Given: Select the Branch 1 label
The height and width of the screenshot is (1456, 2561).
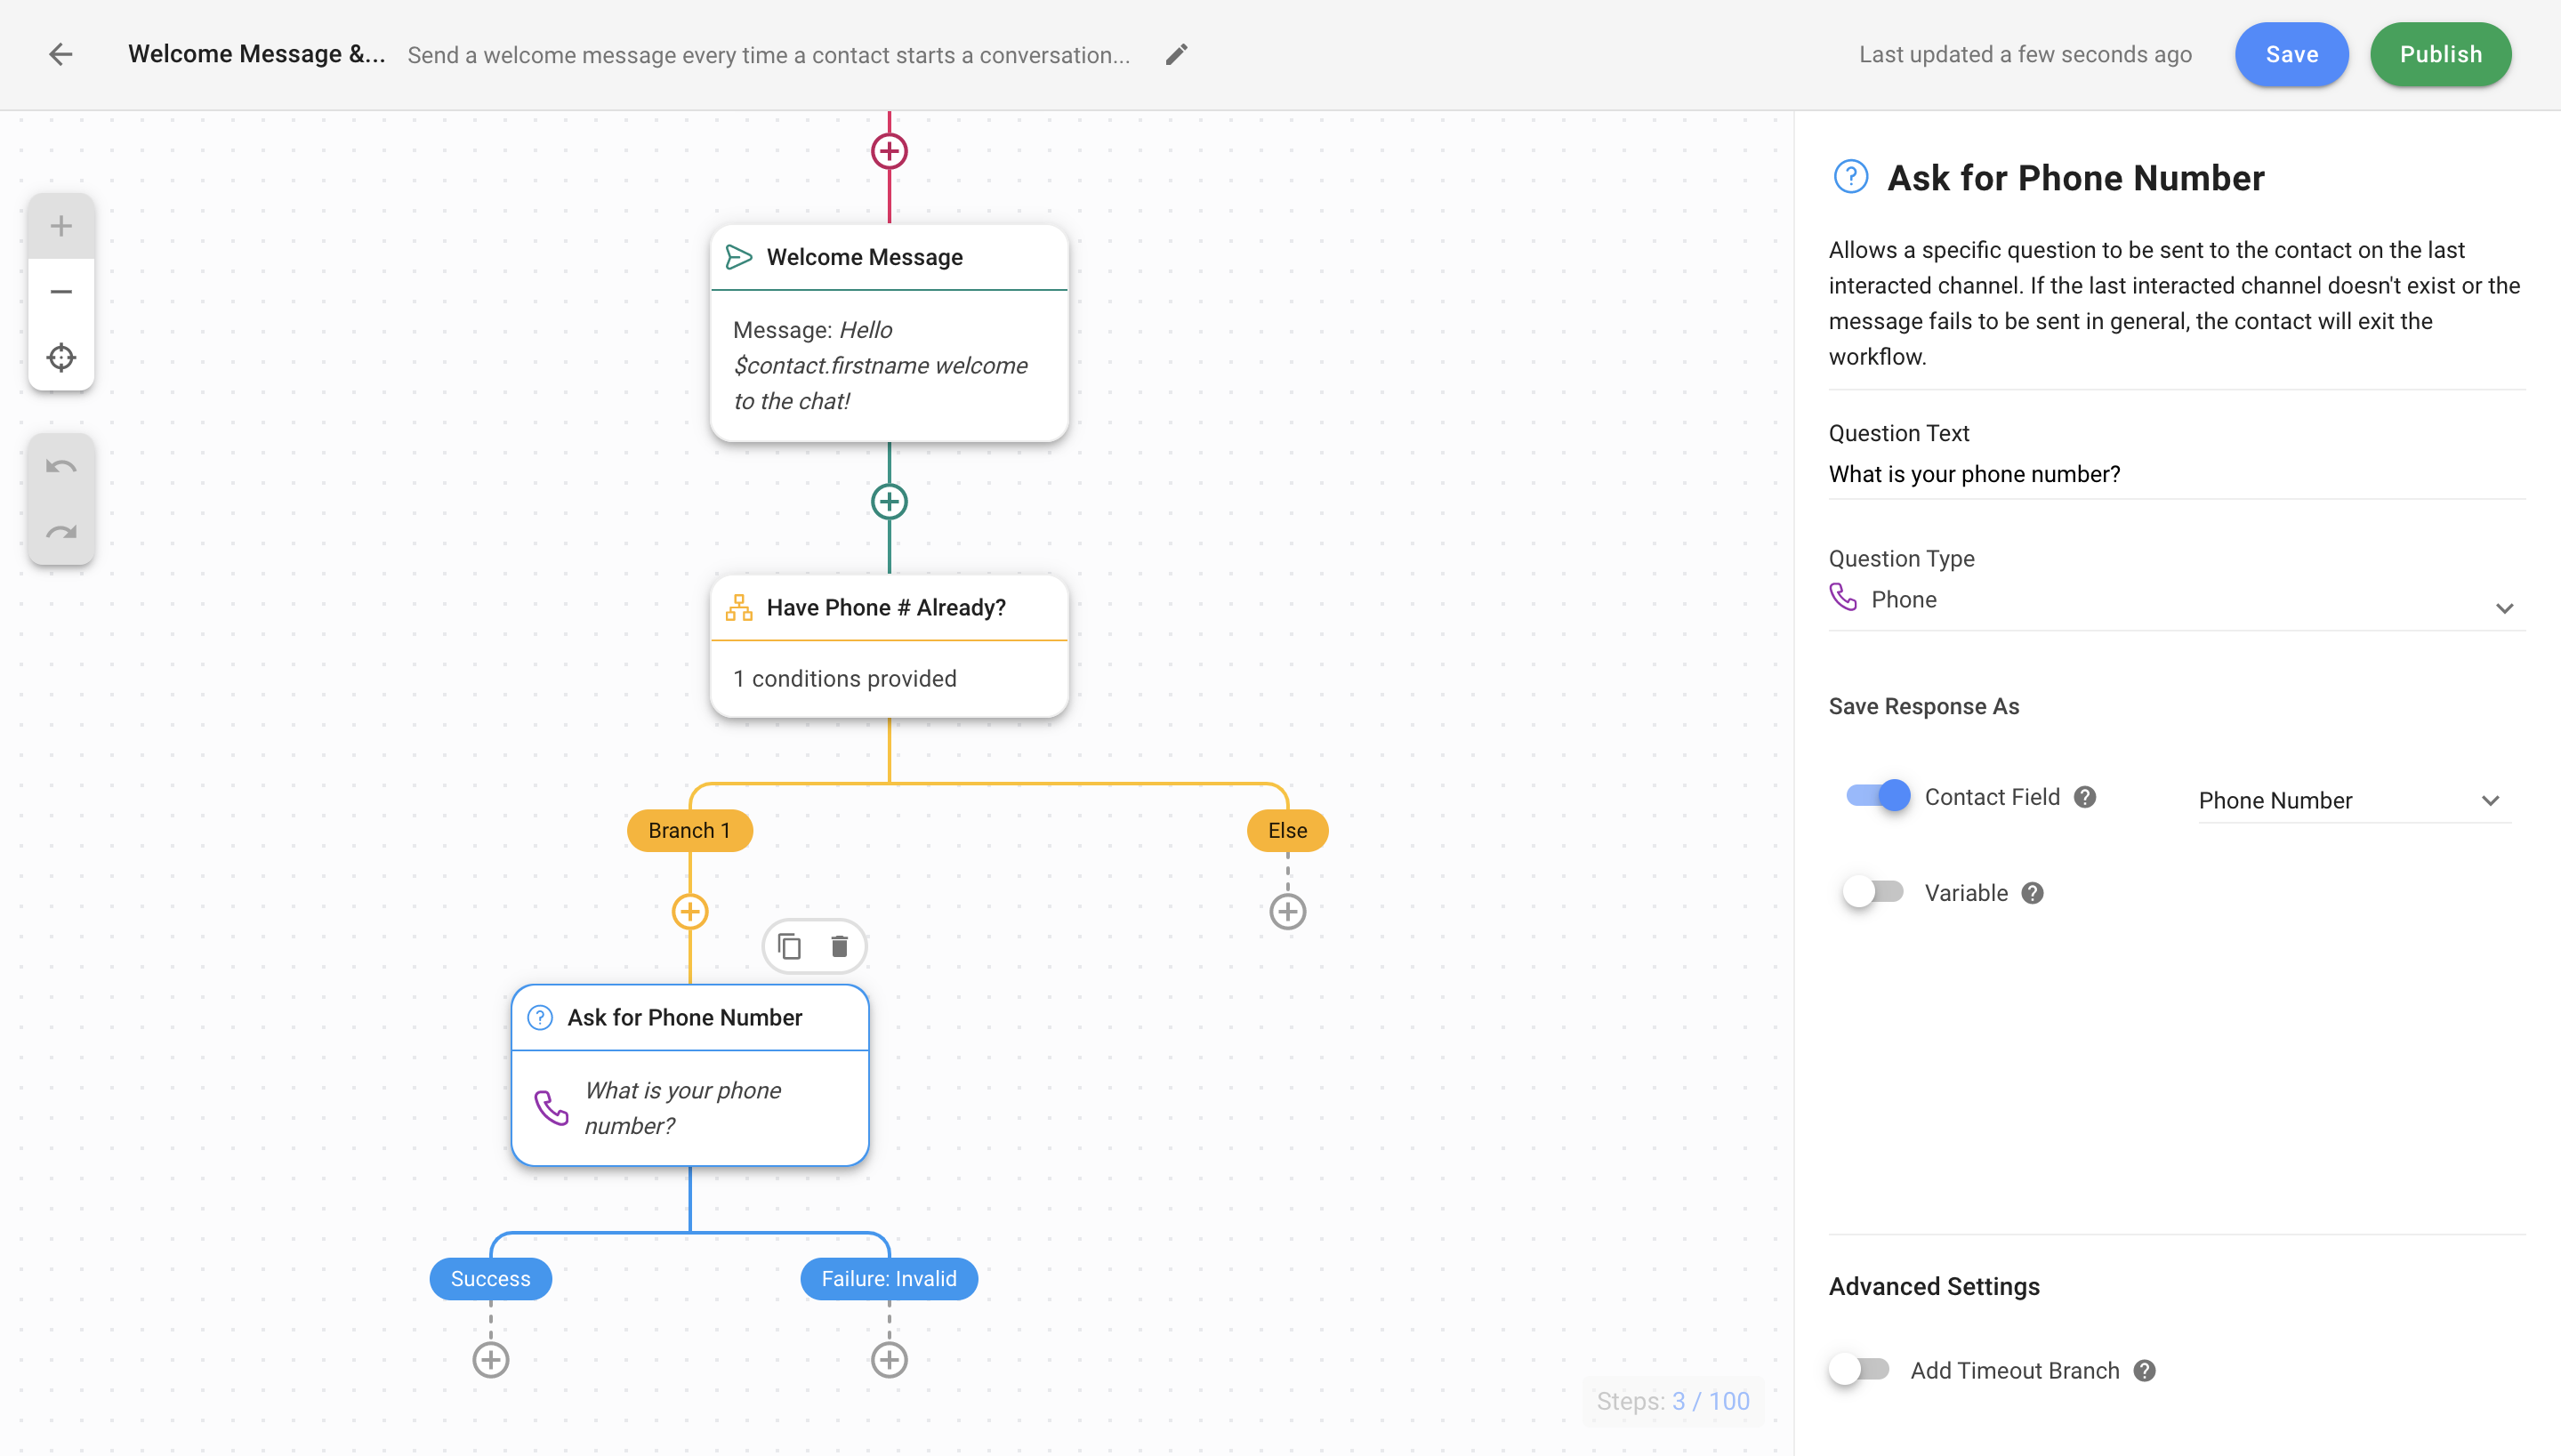Looking at the screenshot, I should 689,830.
